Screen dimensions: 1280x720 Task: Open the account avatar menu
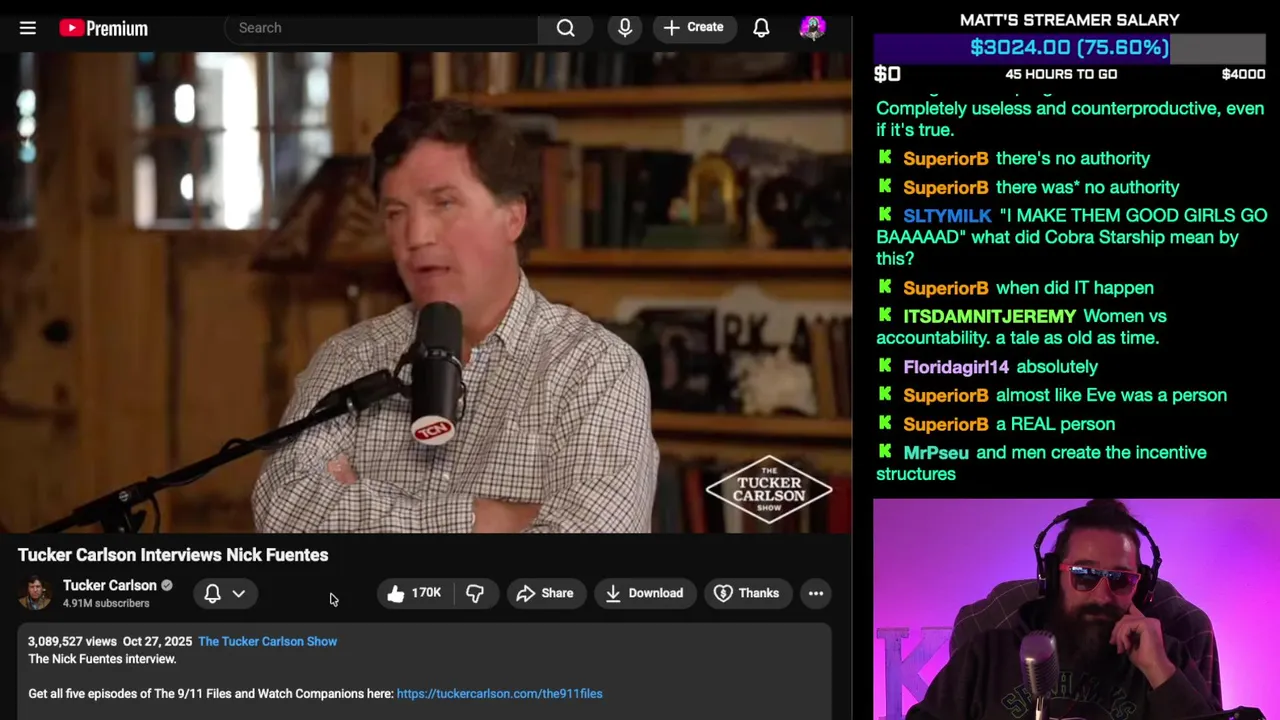point(812,28)
